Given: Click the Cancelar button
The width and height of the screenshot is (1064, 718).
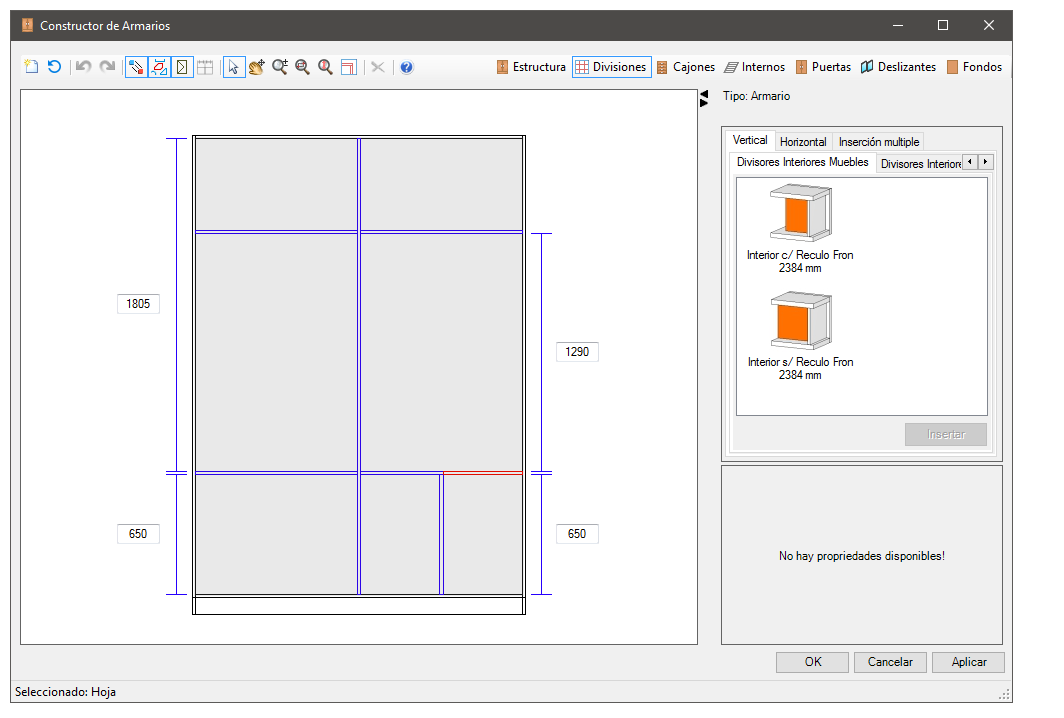Looking at the screenshot, I should tap(890, 662).
